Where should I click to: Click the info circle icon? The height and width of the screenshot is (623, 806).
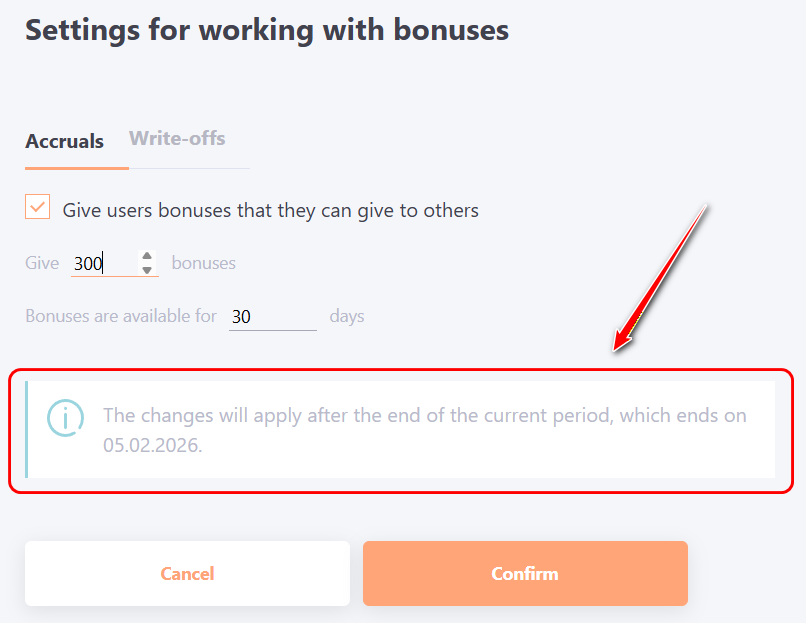pyautogui.click(x=65, y=417)
